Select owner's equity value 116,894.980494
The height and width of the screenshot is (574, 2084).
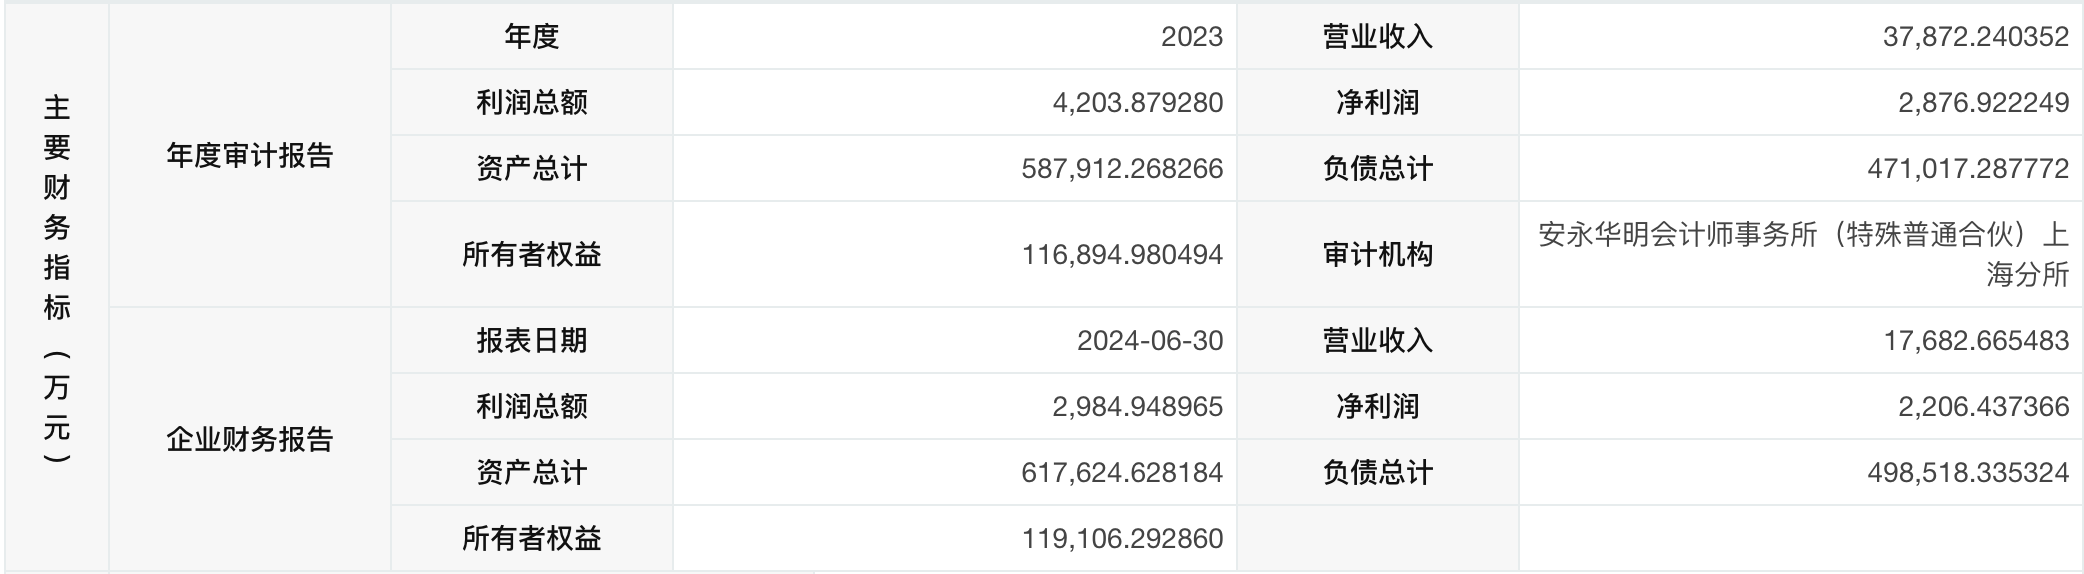[x=1121, y=255]
